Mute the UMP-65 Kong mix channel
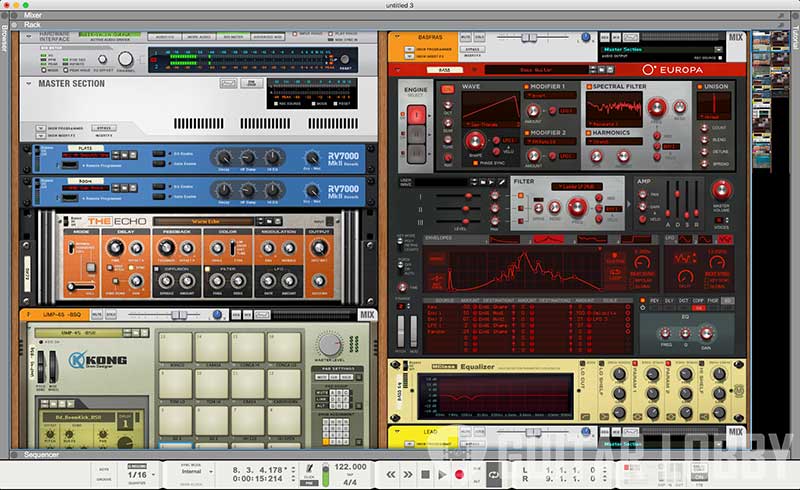Screen dimensions: 800x490 (x=96, y=315)
